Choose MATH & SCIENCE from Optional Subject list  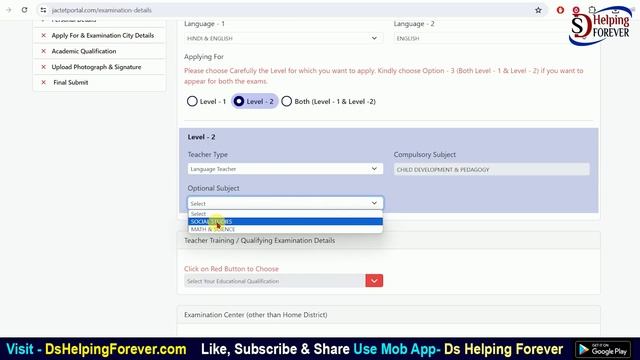click(285, 229)
